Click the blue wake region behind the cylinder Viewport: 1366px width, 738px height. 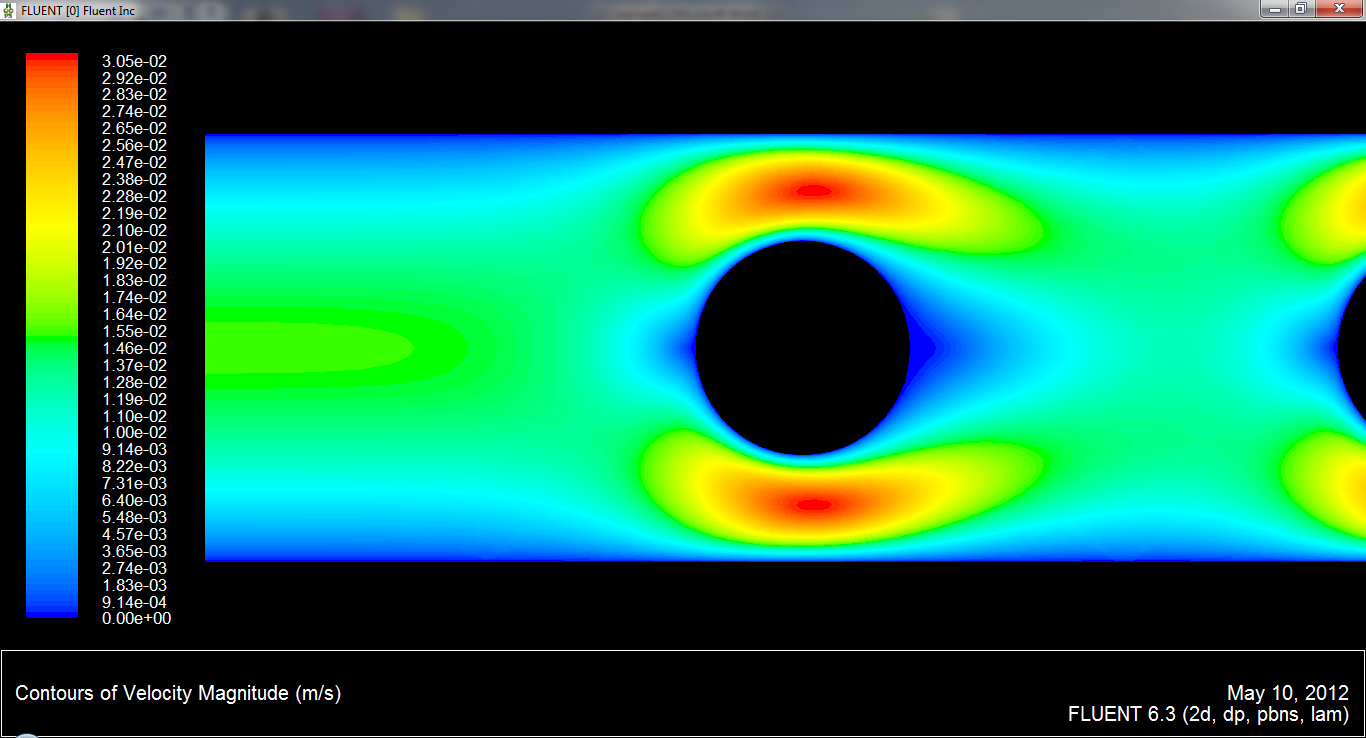[922, 348]
